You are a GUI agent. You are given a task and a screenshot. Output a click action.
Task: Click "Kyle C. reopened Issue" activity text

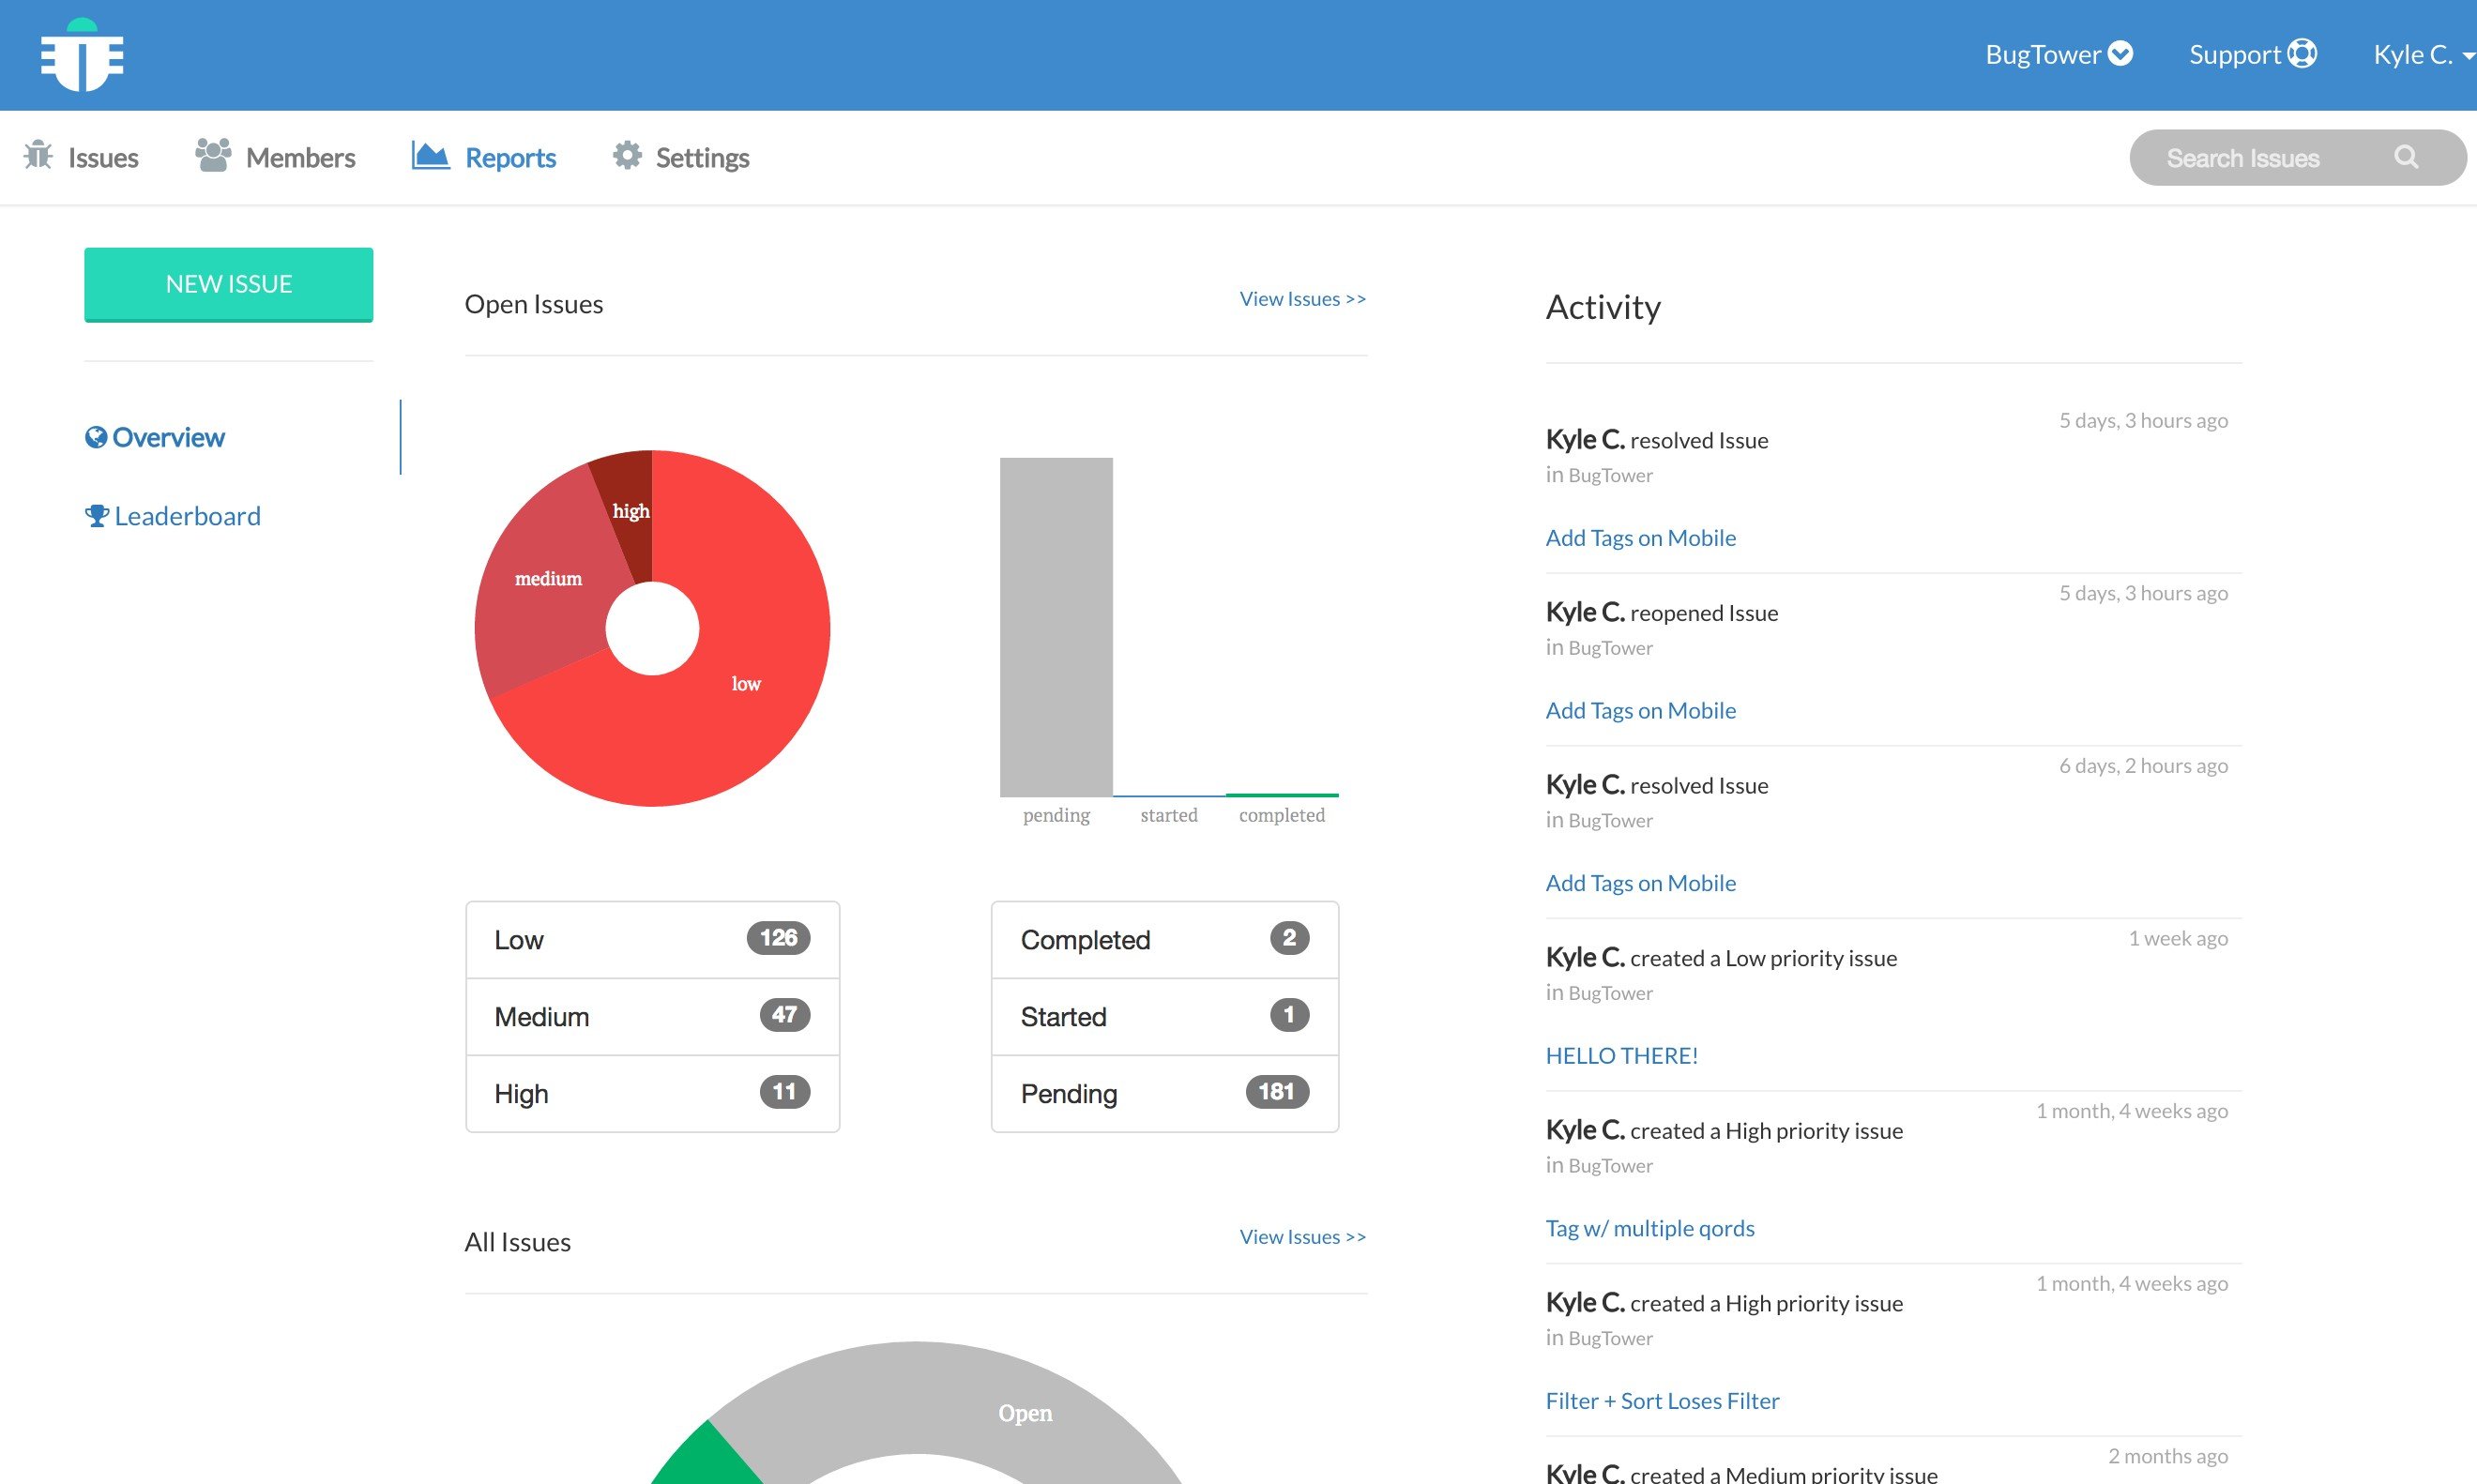[1662, 612]
